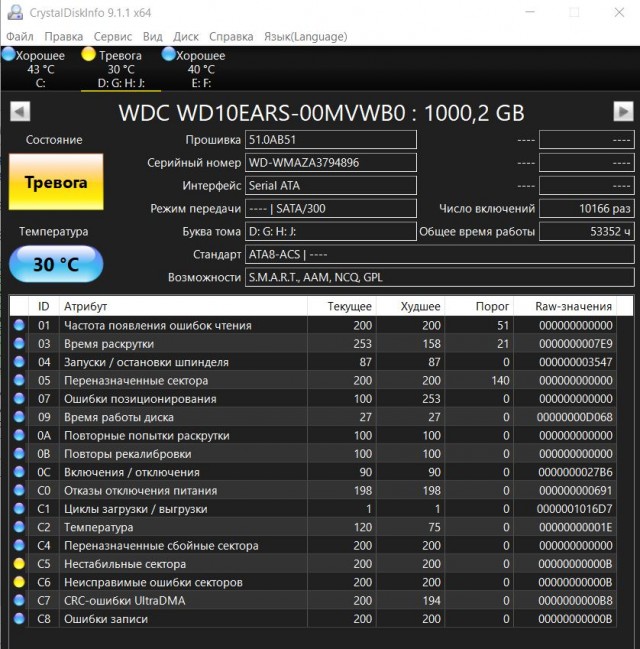This screenshot has width=640, height=649.
Task: Click status icon for attribute 09 Время работы диска
Action: 19,417
